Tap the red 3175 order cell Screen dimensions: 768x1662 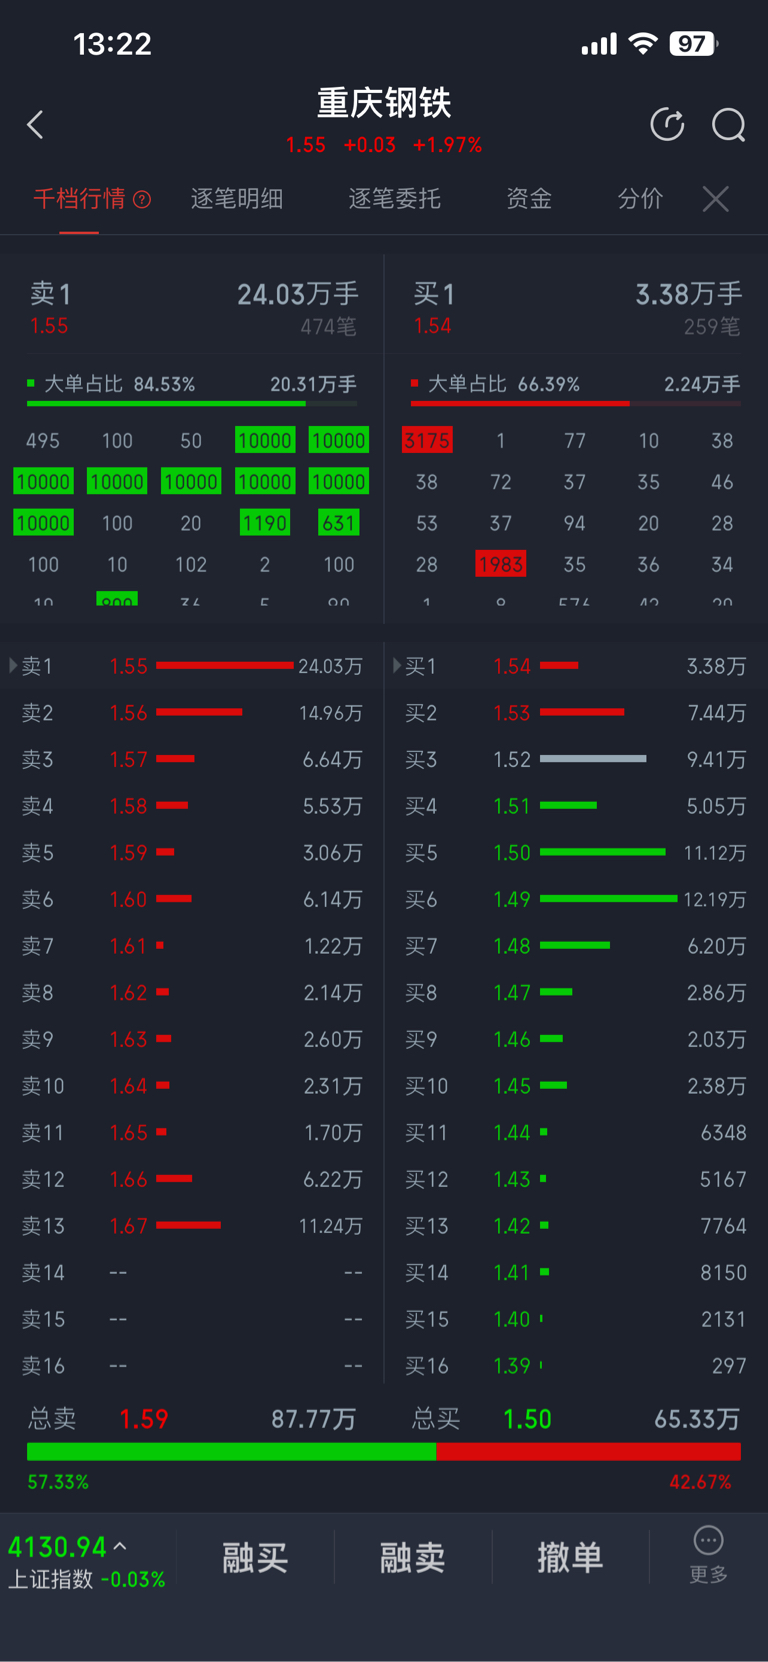[x=427, y=440]
